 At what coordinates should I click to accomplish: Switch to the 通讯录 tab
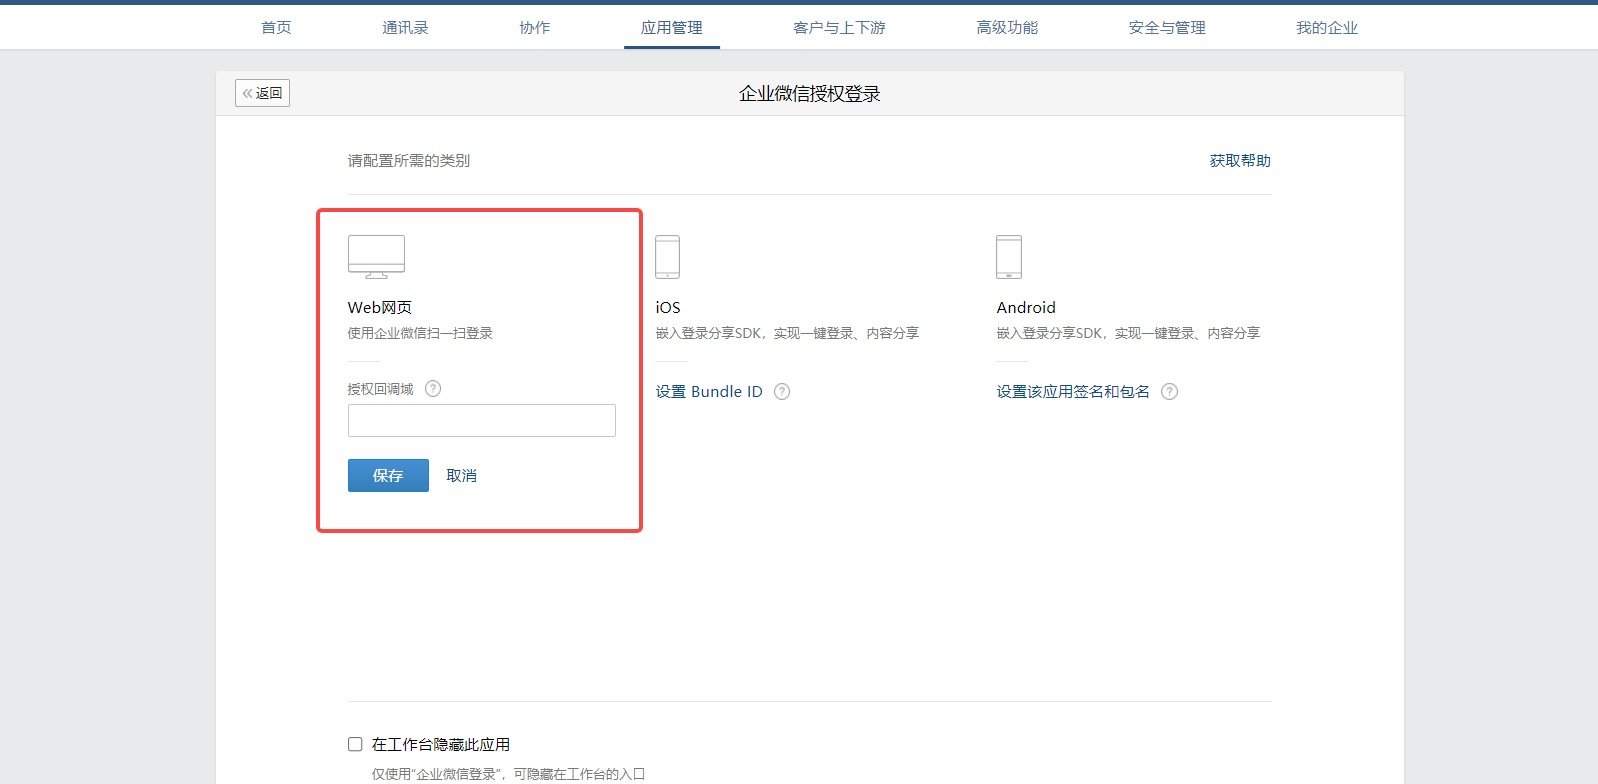(x=405, y=28)
